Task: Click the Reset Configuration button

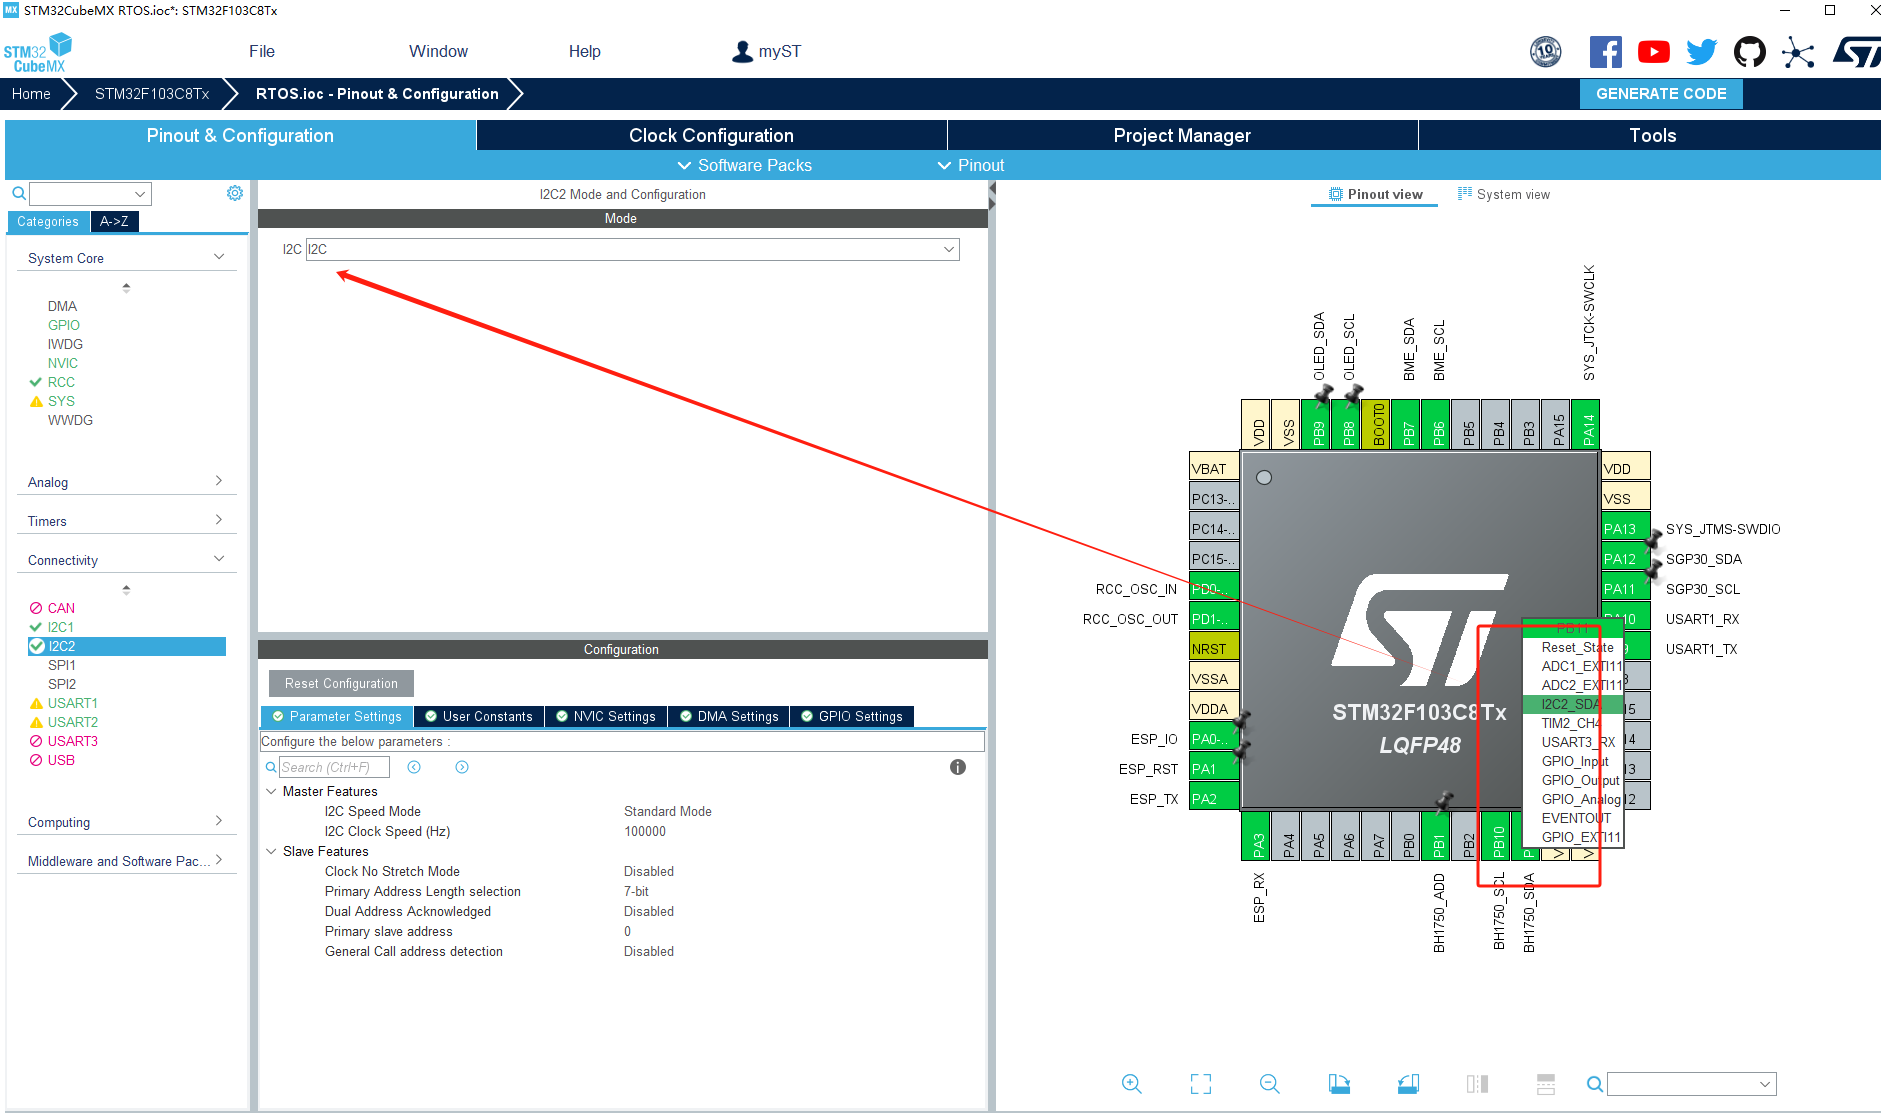Action: point(340,683)
